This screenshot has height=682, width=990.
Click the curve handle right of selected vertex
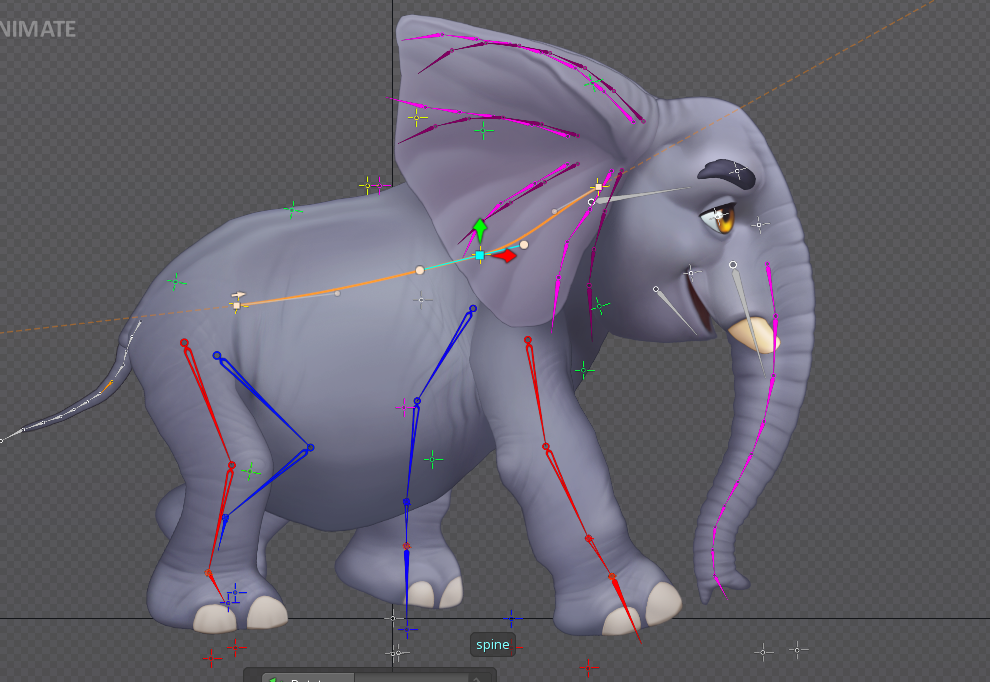click(x=524, y=244)
